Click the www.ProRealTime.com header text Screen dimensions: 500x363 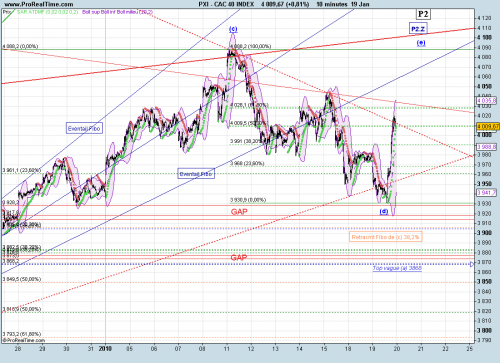coord(39,4)
